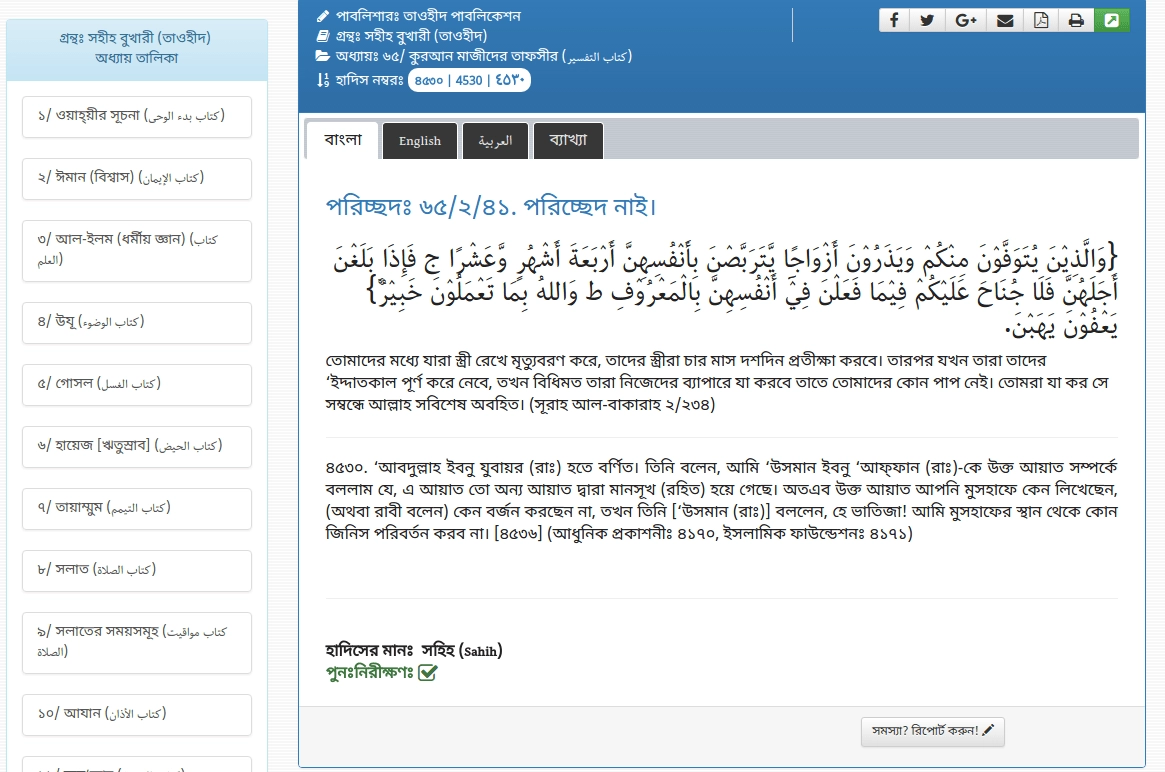Click hadith number badge 4530
Screen dimensions: 1165x772
point(468,80)
